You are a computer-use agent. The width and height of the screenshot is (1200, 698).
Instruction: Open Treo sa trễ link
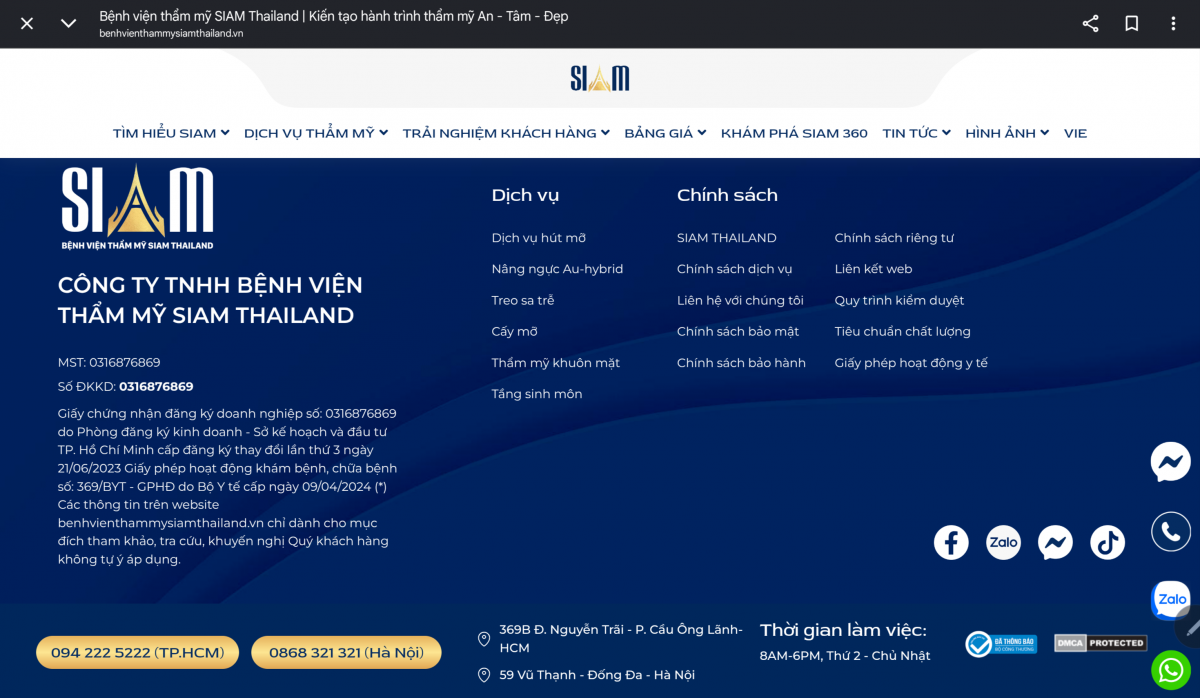[x=523, y=300]
